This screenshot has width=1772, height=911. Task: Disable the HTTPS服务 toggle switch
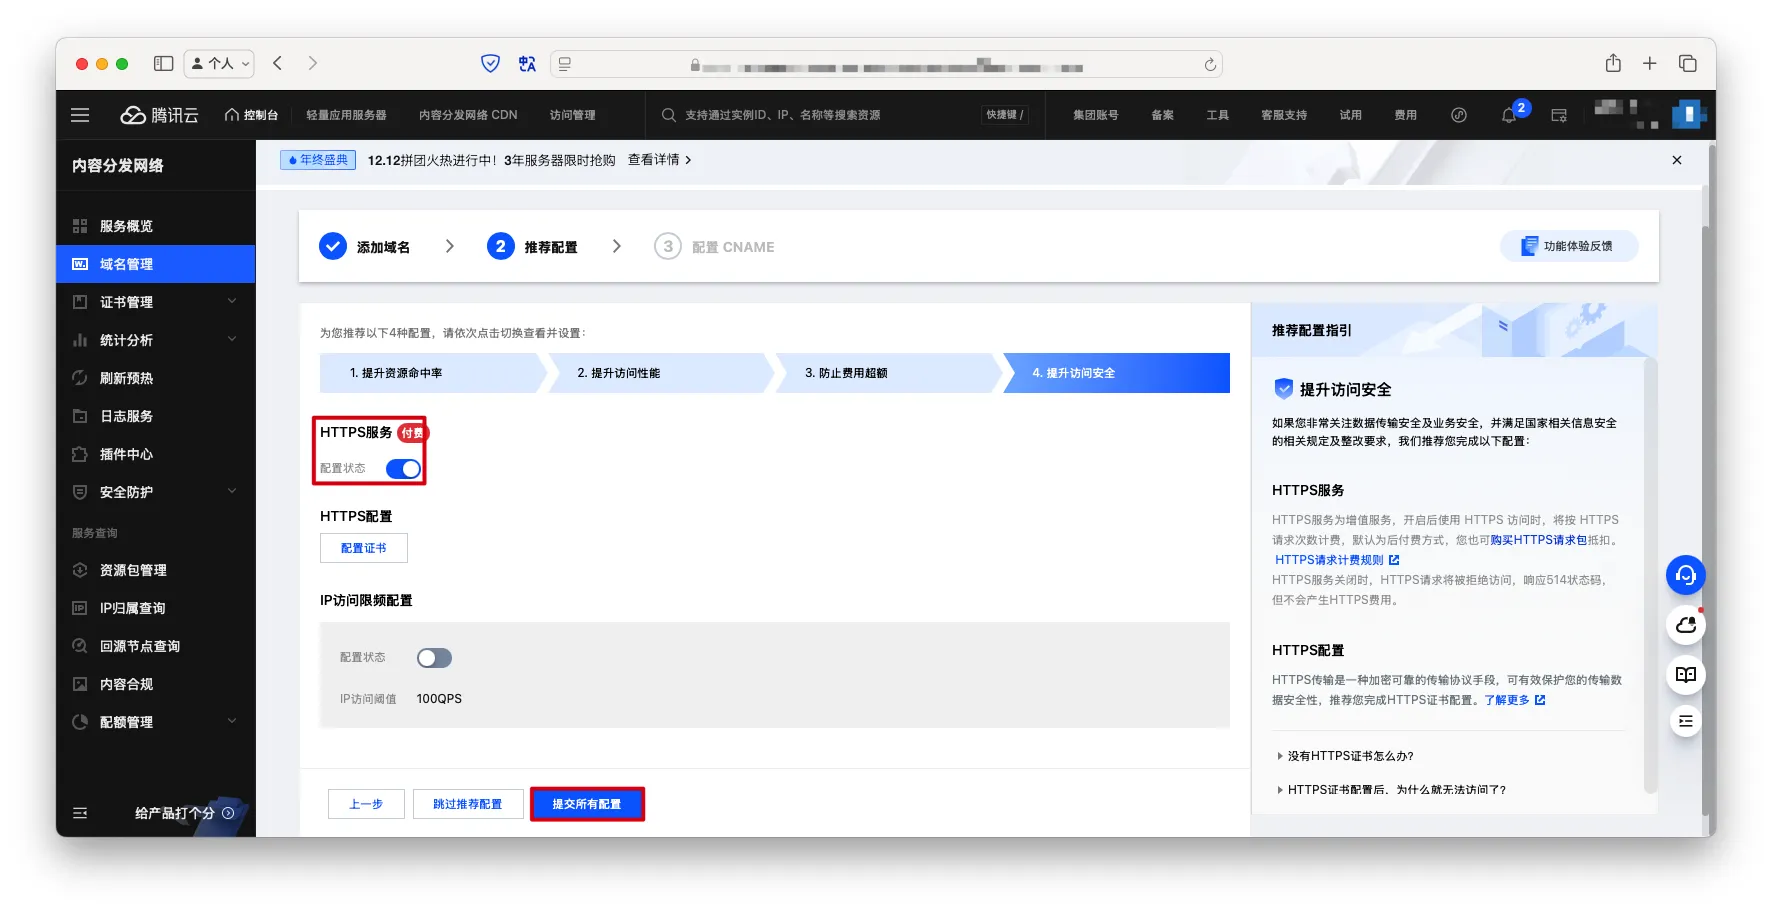403,469
